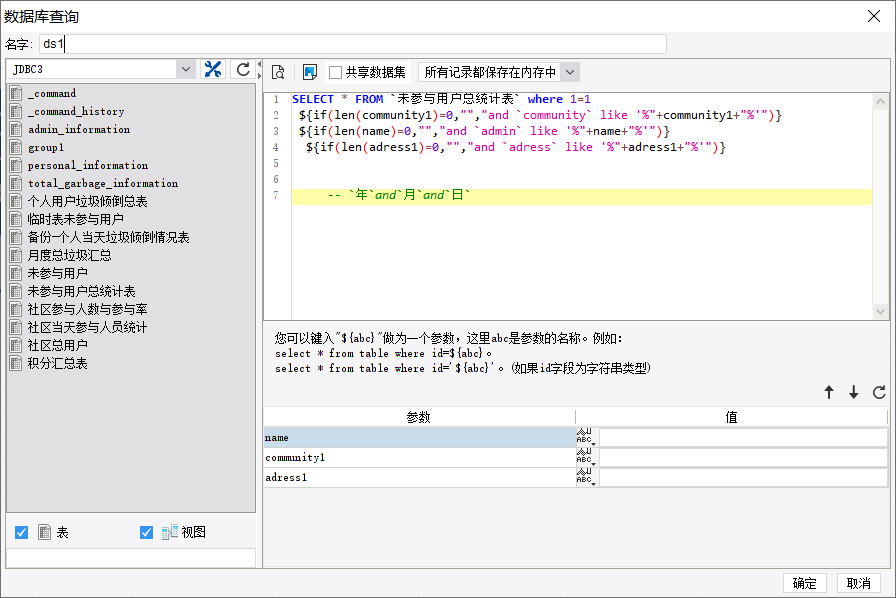
Task: Expand the JDBC3 connection dropdown
Action: click(186, 69)
